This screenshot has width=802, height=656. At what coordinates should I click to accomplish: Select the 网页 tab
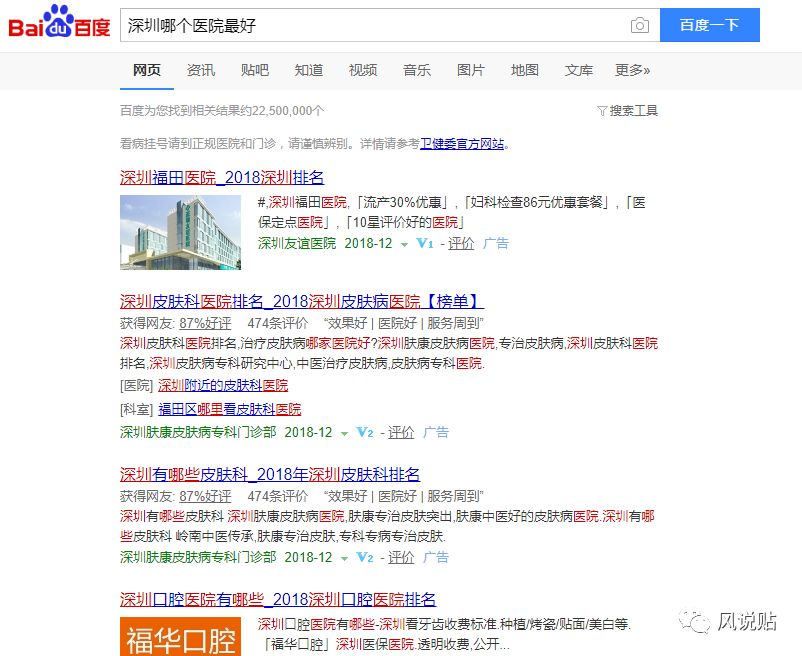tap(147, 70)
